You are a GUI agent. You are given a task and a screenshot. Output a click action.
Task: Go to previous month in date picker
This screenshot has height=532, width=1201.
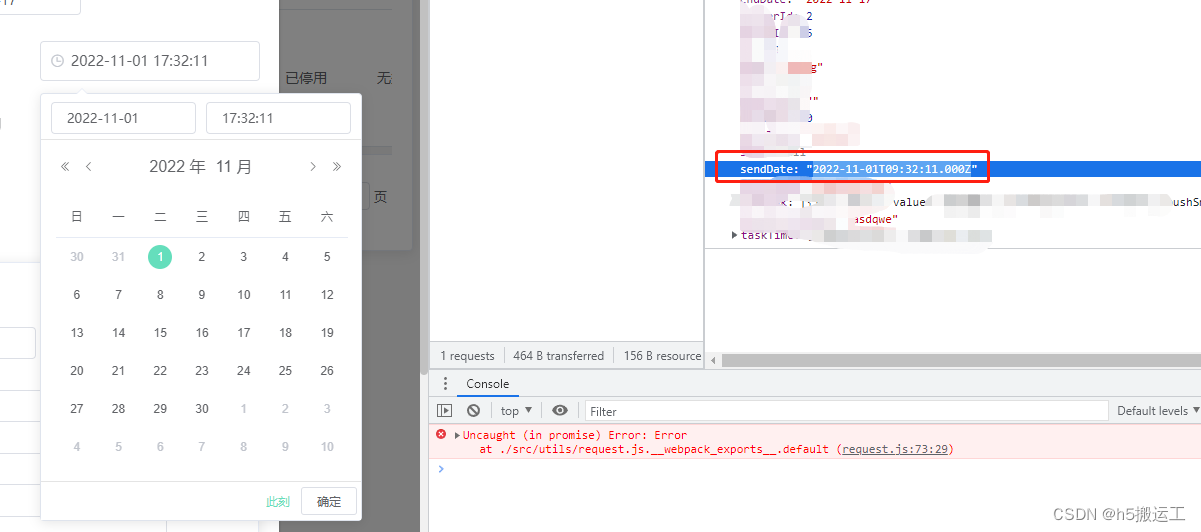tap(89, 167)
